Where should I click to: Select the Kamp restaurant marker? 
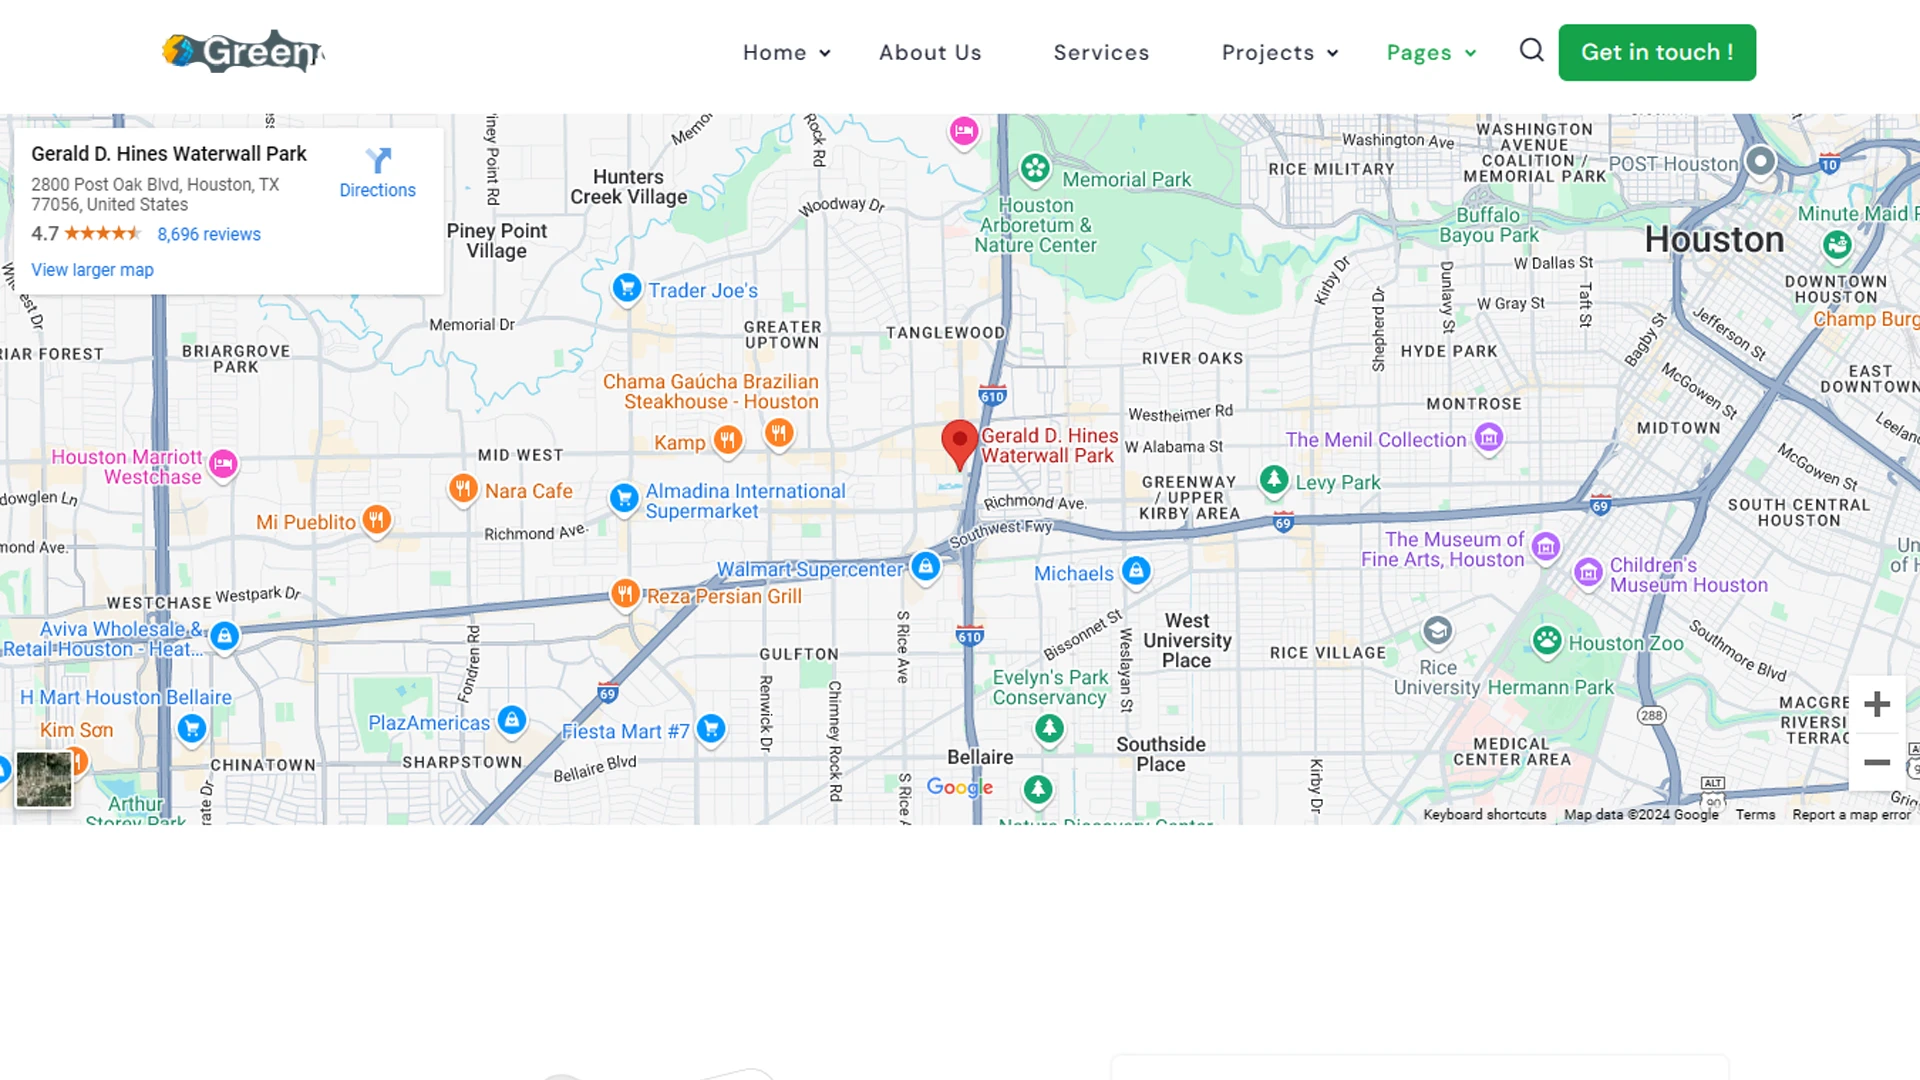[x=728, y=440]
